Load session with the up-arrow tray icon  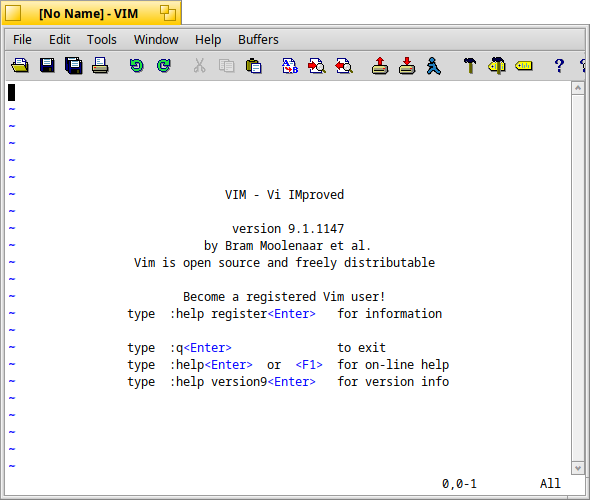(x=380, y=66)
